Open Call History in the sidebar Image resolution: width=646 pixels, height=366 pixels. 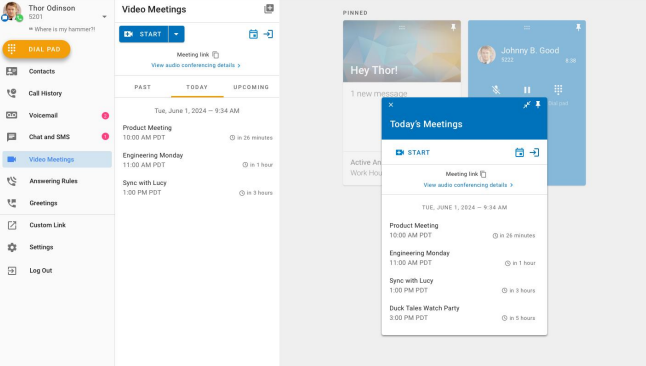point(57,93)
